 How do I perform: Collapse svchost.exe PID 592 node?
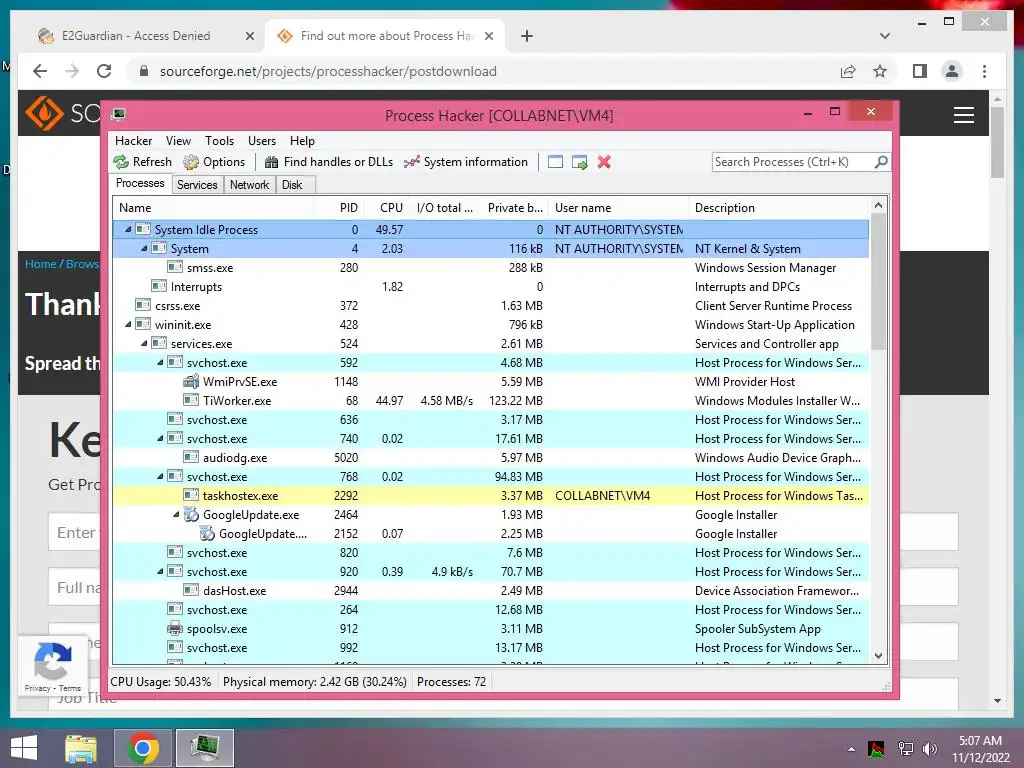161,362
